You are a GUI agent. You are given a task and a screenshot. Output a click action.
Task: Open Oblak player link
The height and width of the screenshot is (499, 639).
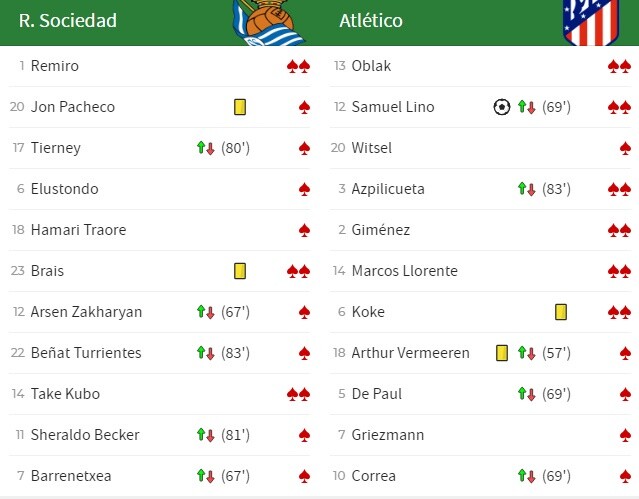(371, 66)
